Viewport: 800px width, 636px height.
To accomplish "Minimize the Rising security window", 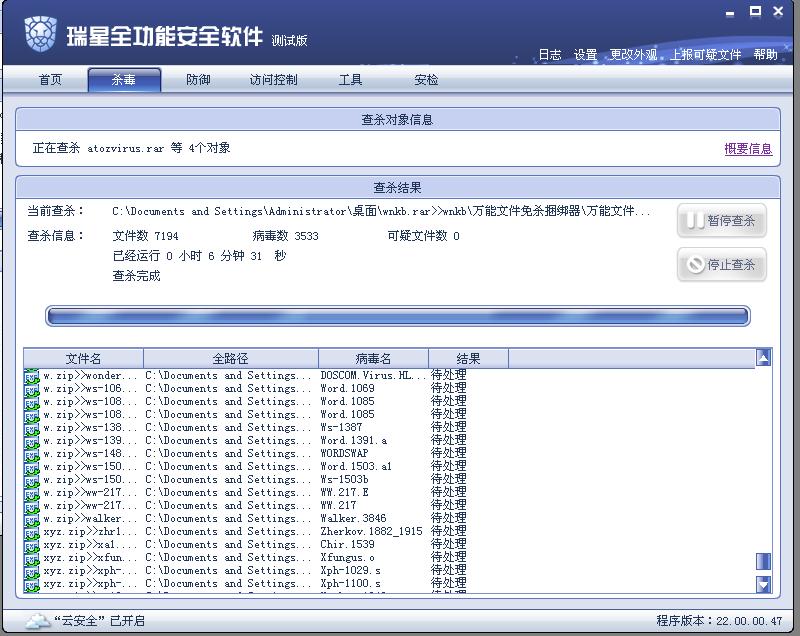I will (x=730, y=12).
